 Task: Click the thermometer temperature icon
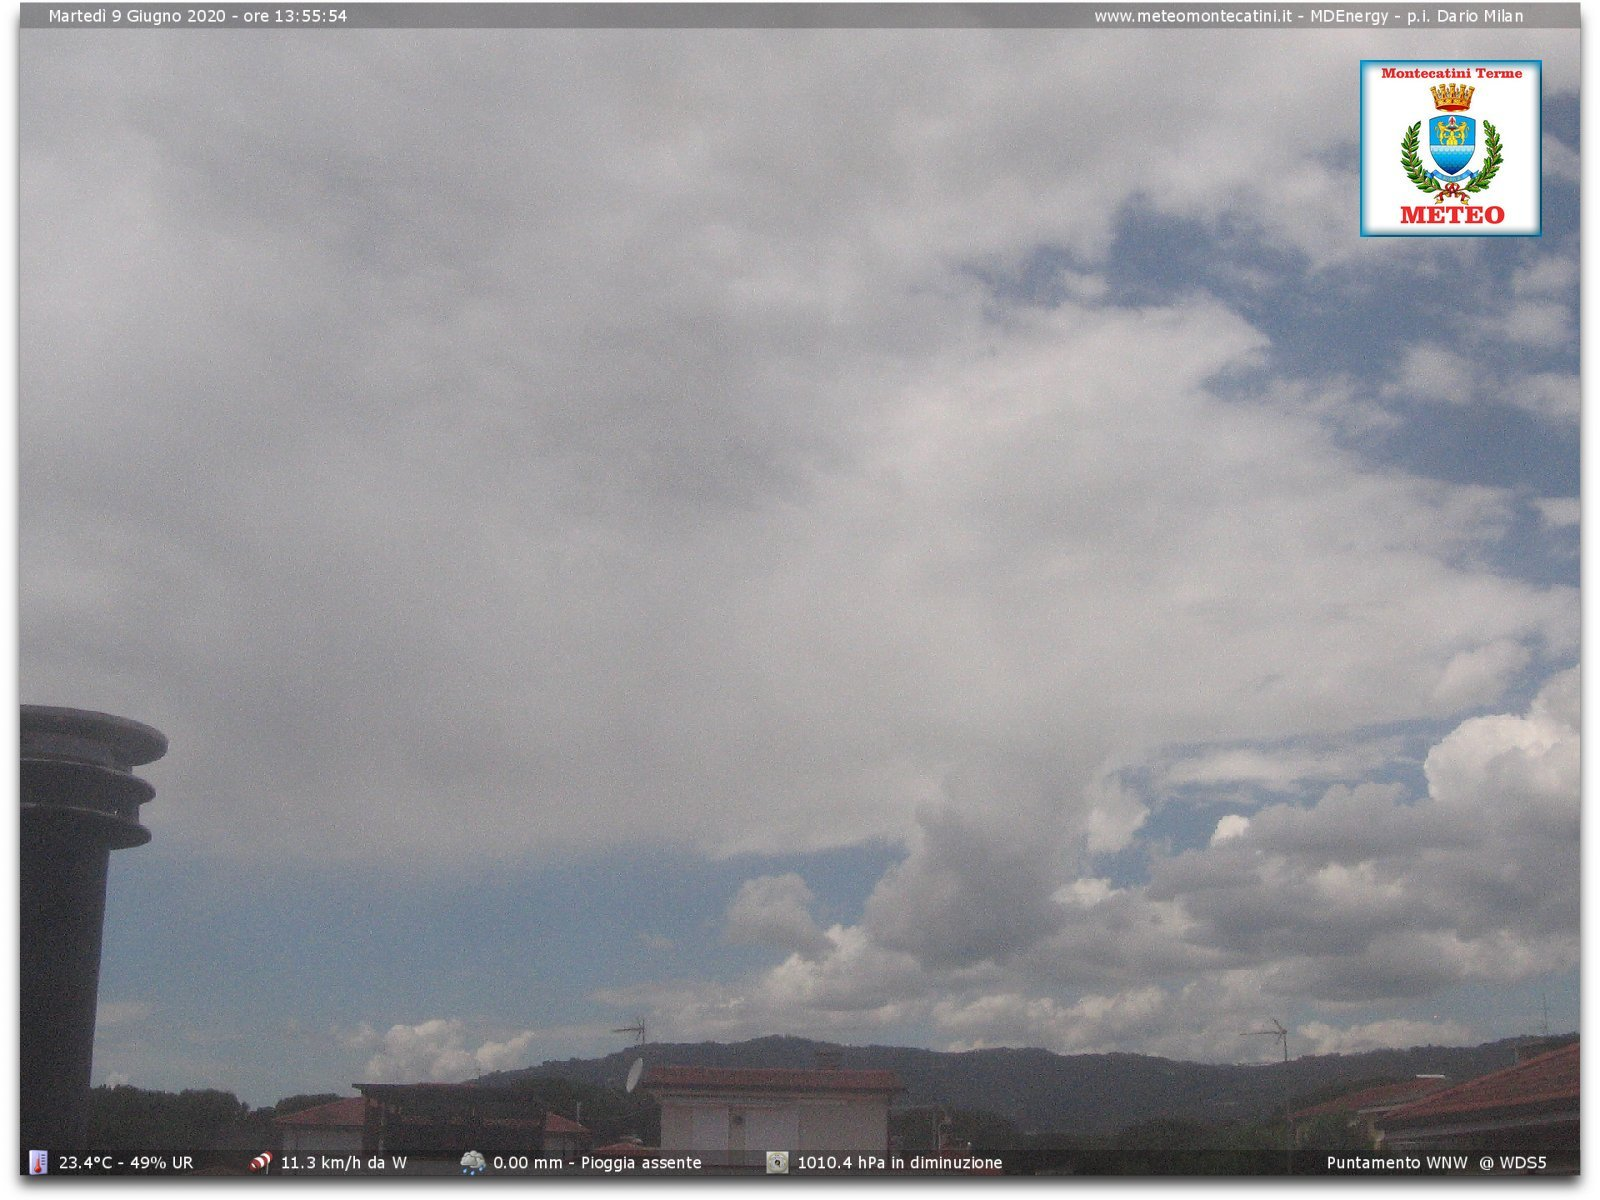point(38,1162)
